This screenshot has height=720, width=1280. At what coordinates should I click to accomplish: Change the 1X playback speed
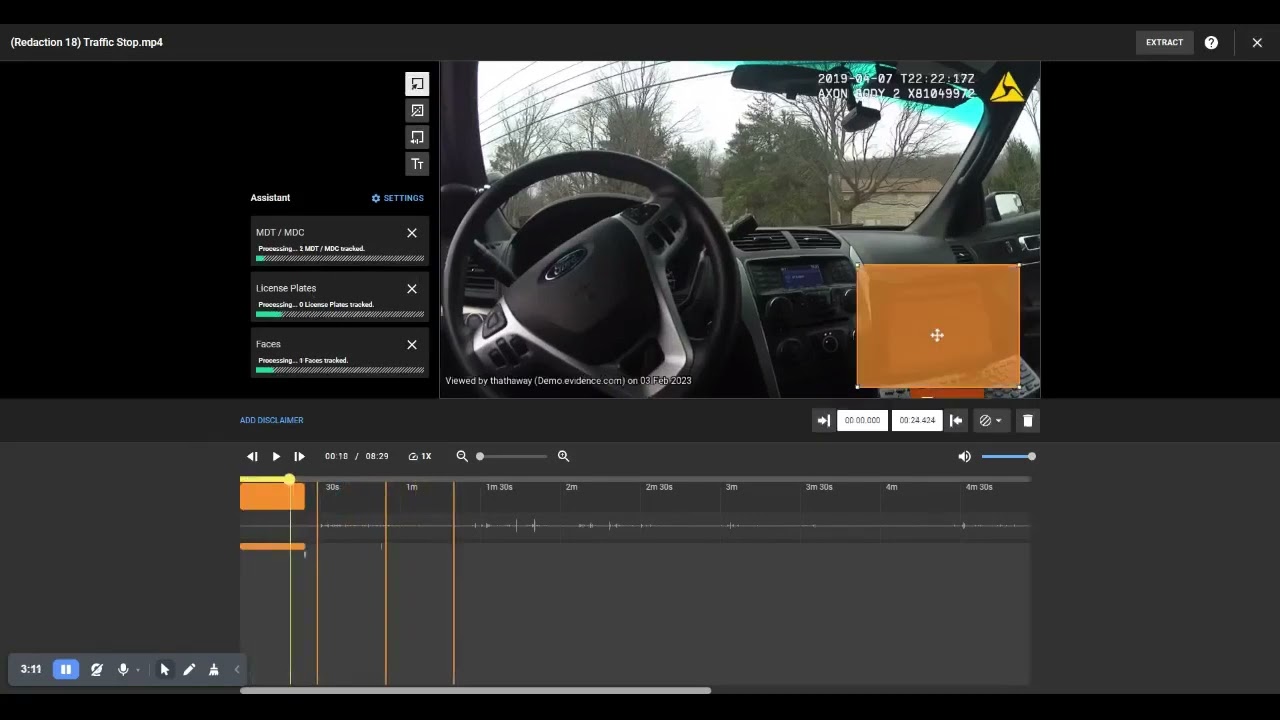click(x=420, y=456)
